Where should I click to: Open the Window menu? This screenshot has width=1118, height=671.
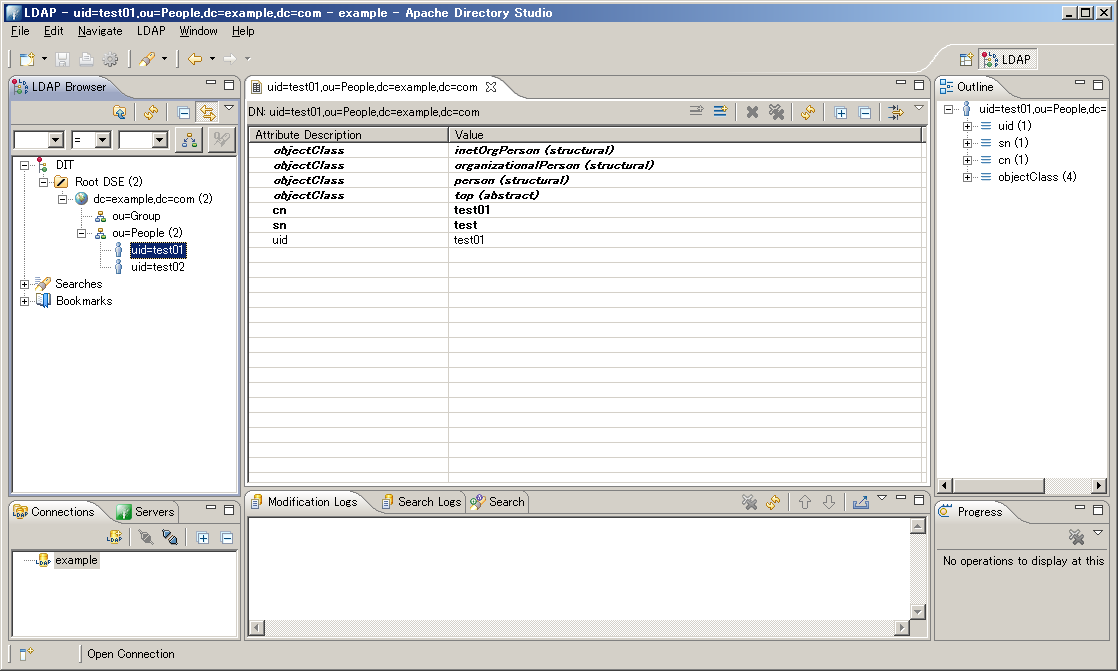(x=198, y=31)
